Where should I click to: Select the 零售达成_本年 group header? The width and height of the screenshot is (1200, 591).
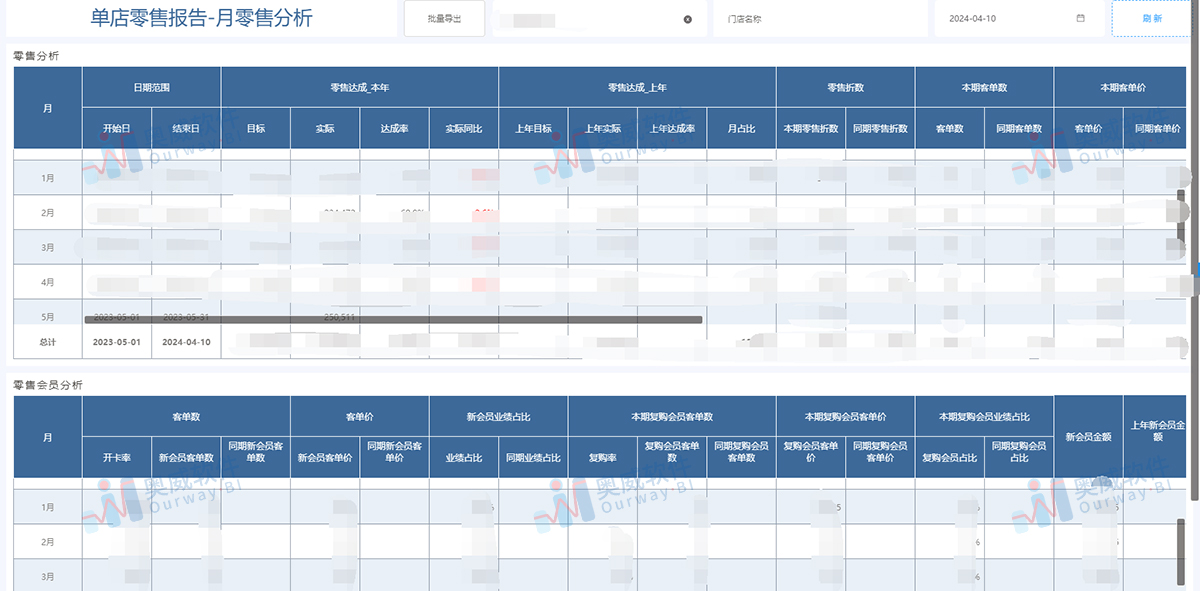[x=360, y=88]
